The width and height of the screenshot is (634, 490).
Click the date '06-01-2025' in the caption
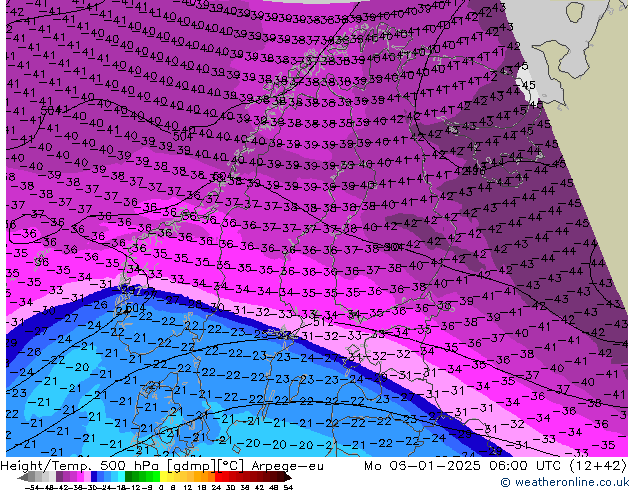(x=435, y=466)
